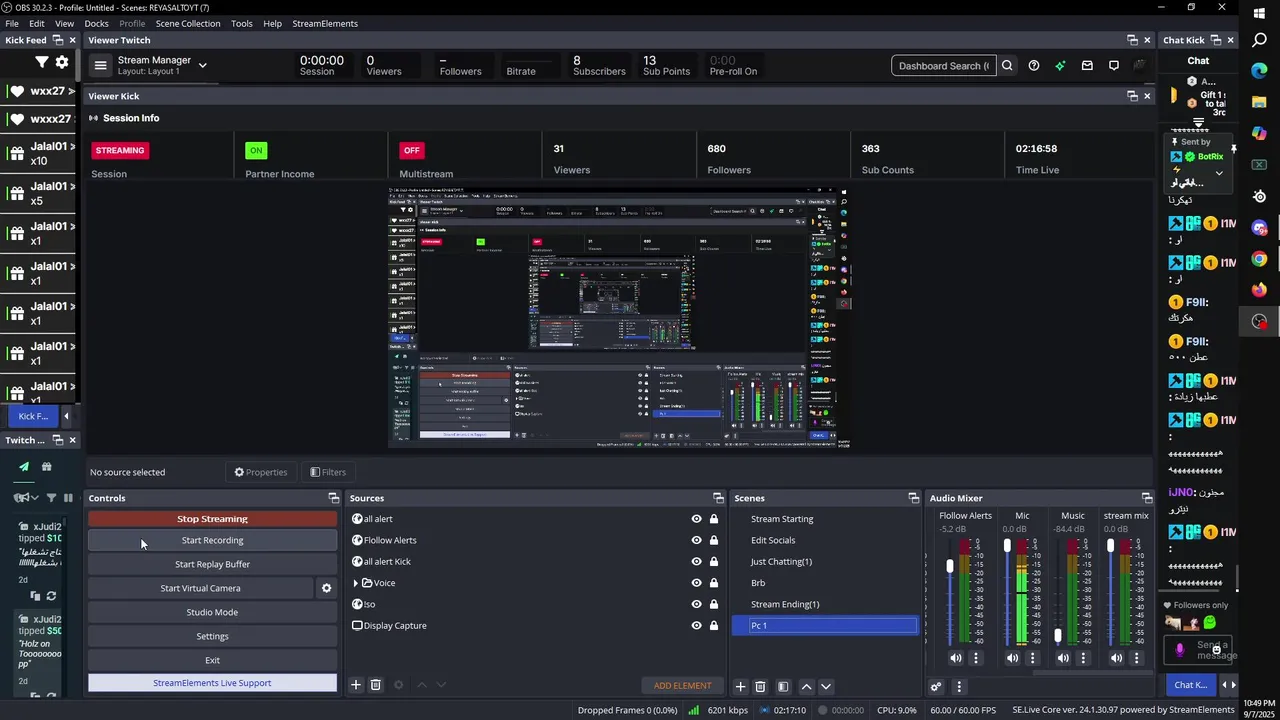Image resolution: width=1280 pixels, height=720 pixels.
Task: Switch to the Kick Feed tab
Action: point(33,416)
